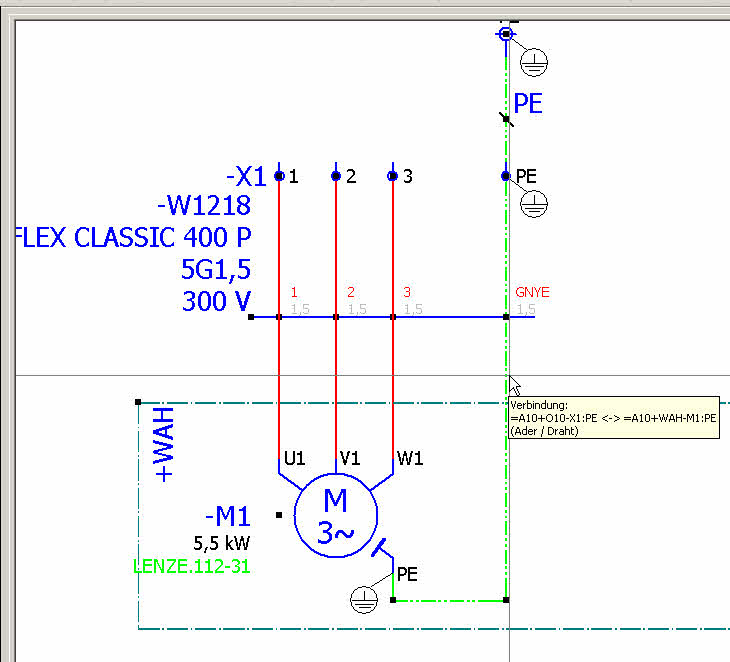Image resolution: width=730 pixels, height=662 pixels.
Task: Click the top PE connection point circle
Action: [x=506, y=34]
